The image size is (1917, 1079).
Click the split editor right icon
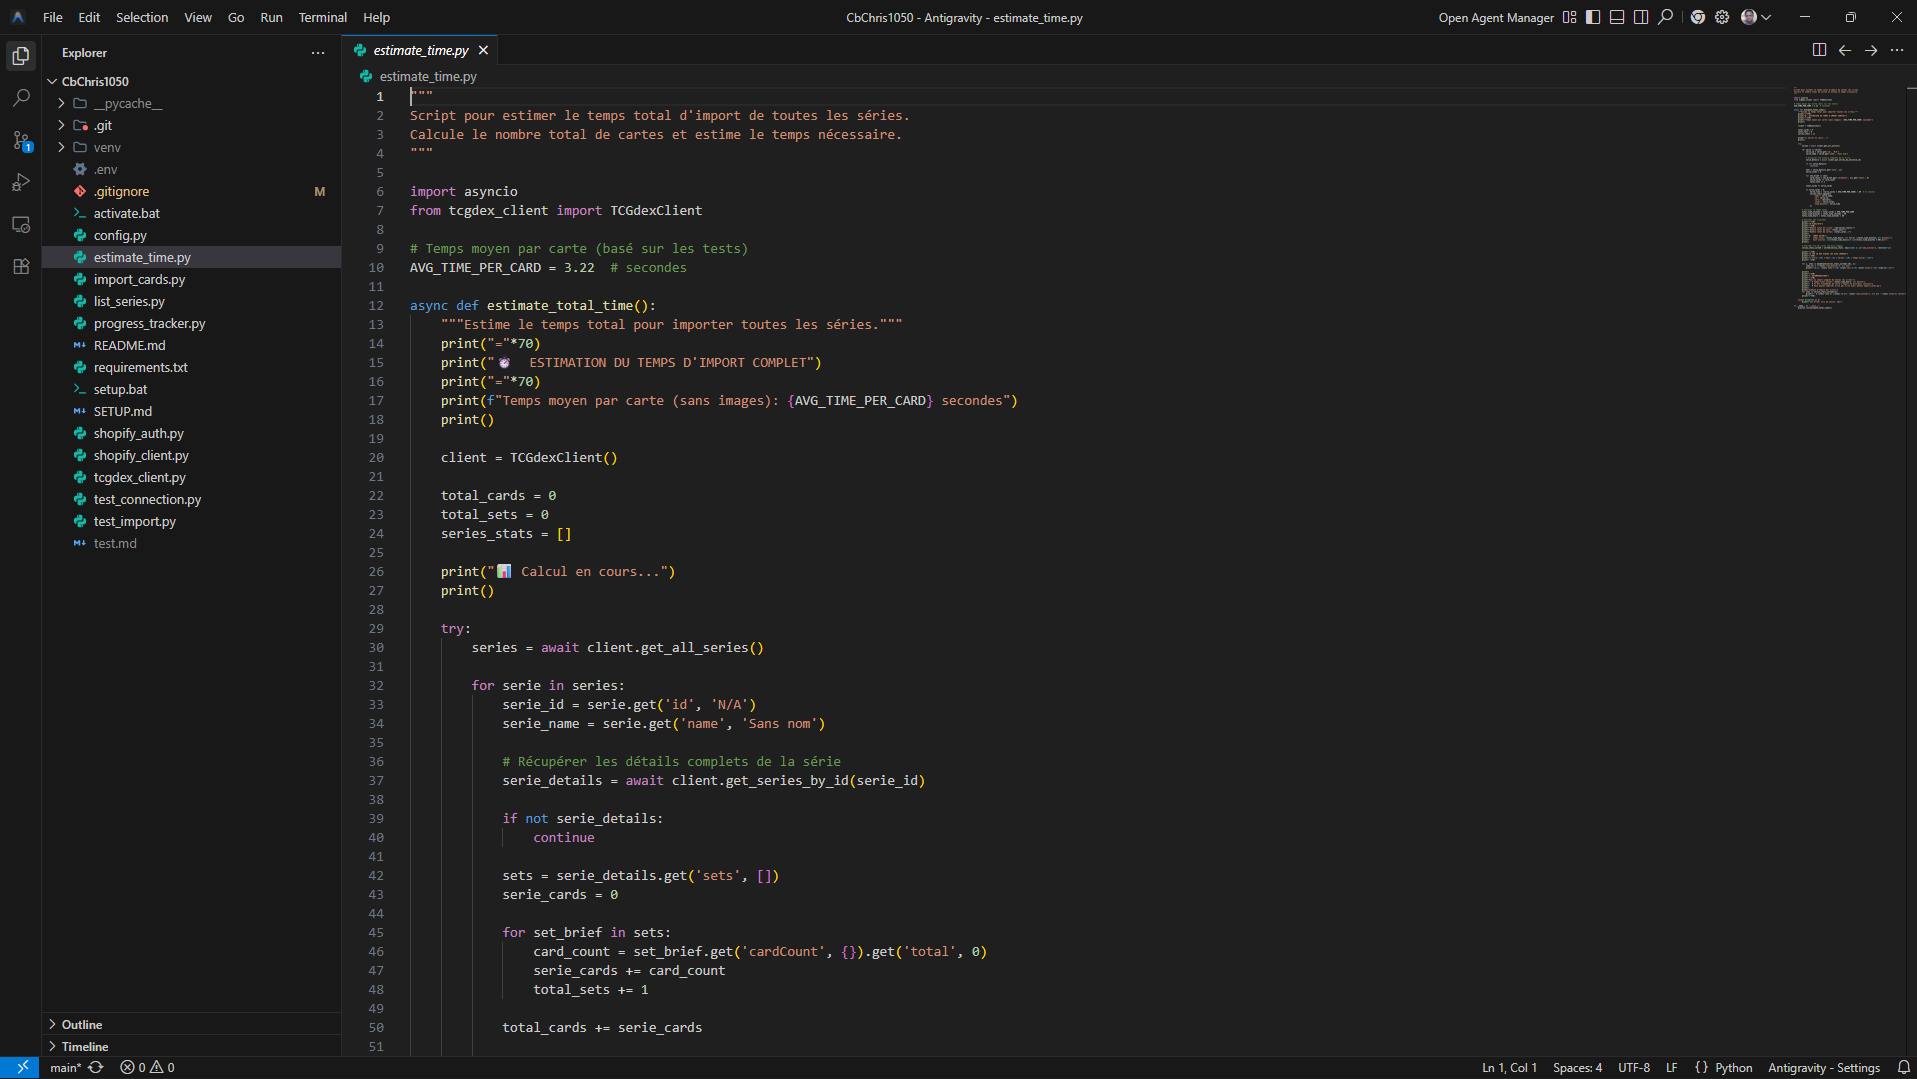click(1819, 50)
